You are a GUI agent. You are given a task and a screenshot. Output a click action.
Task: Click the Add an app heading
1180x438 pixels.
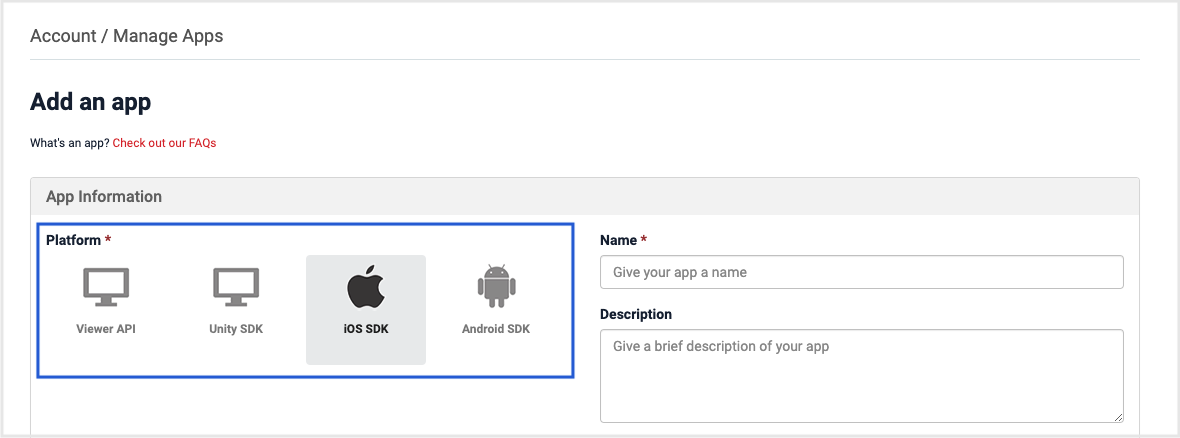(x=90, y=102)
